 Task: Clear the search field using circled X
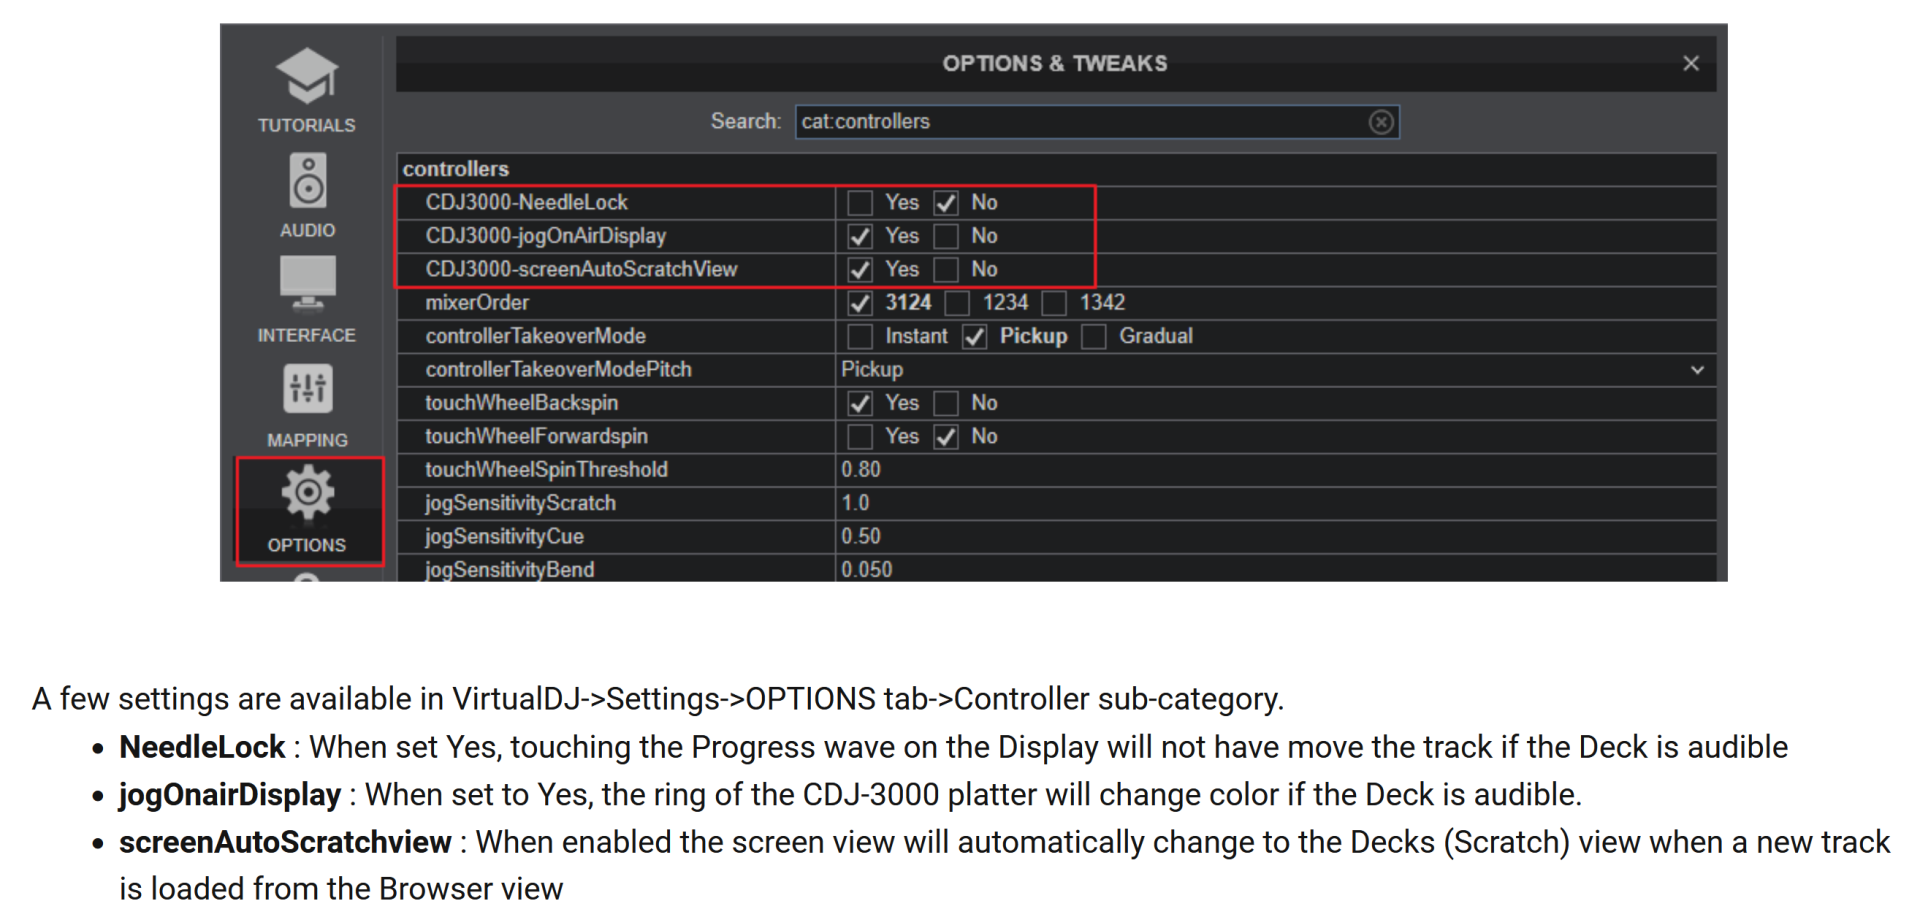tap(1381, 121)
